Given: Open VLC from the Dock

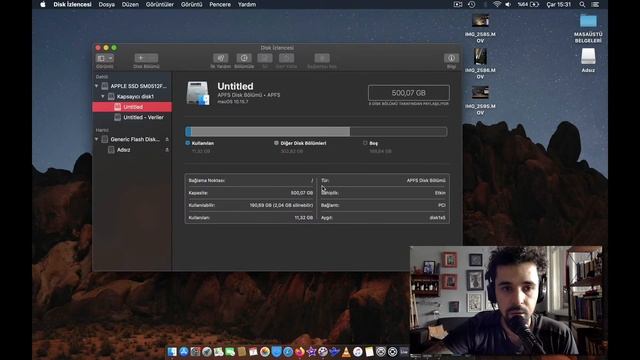Looking at the screenshot, I should 346,351.
